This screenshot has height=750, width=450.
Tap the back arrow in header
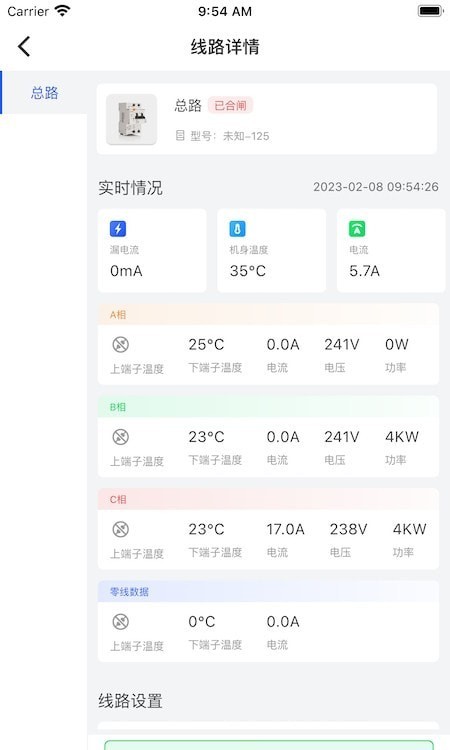24,46
